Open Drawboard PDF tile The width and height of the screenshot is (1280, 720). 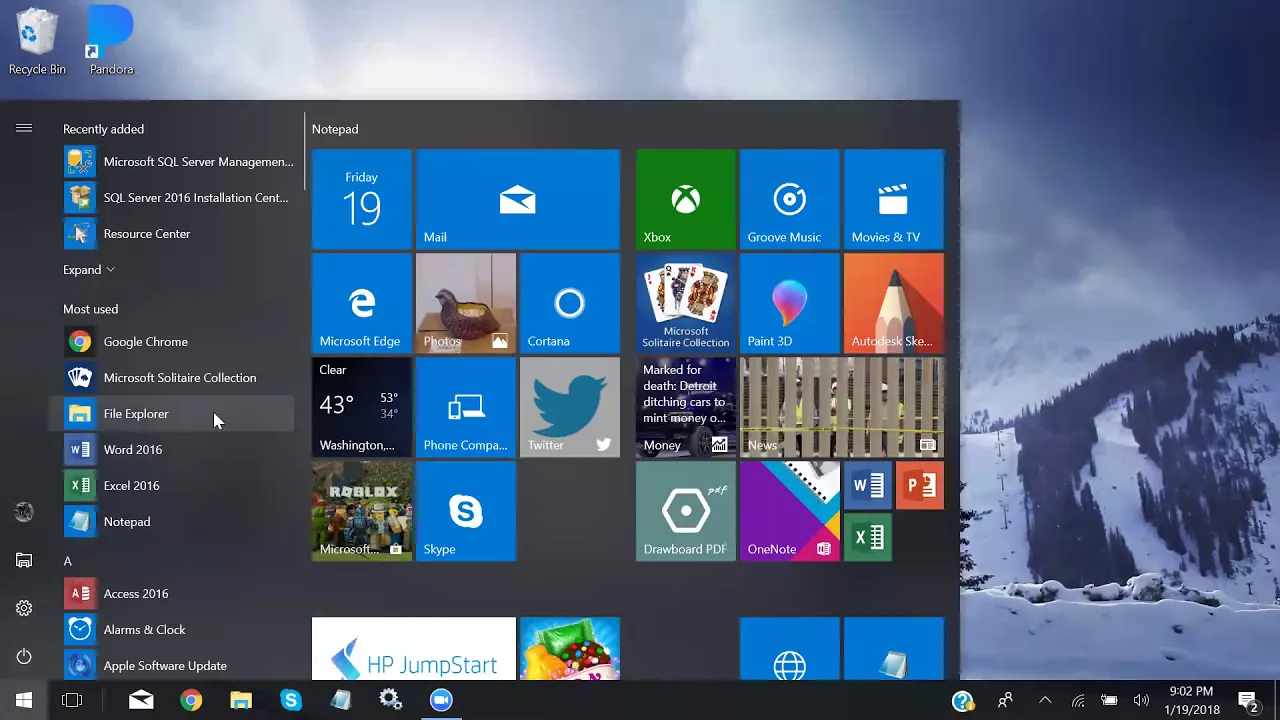686,511
